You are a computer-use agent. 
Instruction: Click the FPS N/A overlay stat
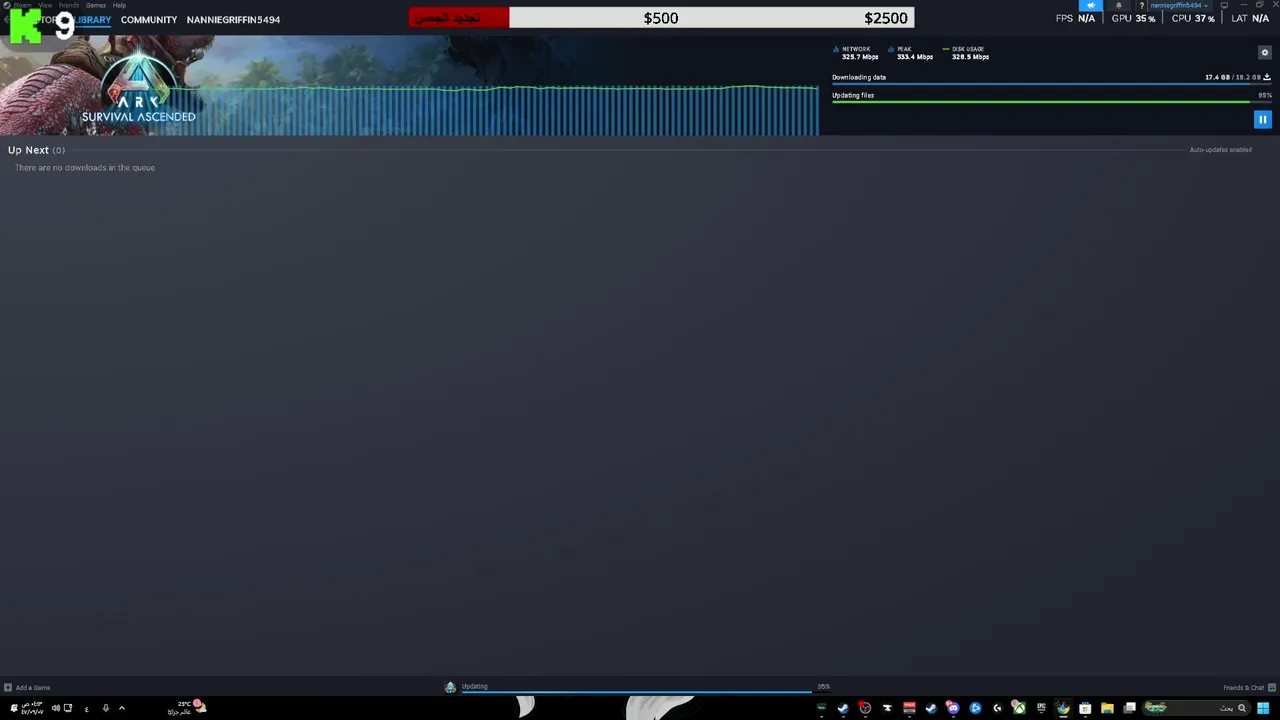coord(1075,18)
